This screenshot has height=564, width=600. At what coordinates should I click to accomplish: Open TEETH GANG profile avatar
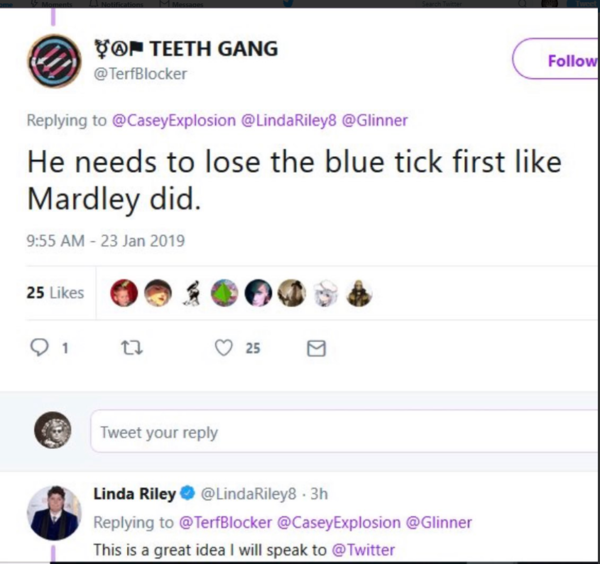54,60
